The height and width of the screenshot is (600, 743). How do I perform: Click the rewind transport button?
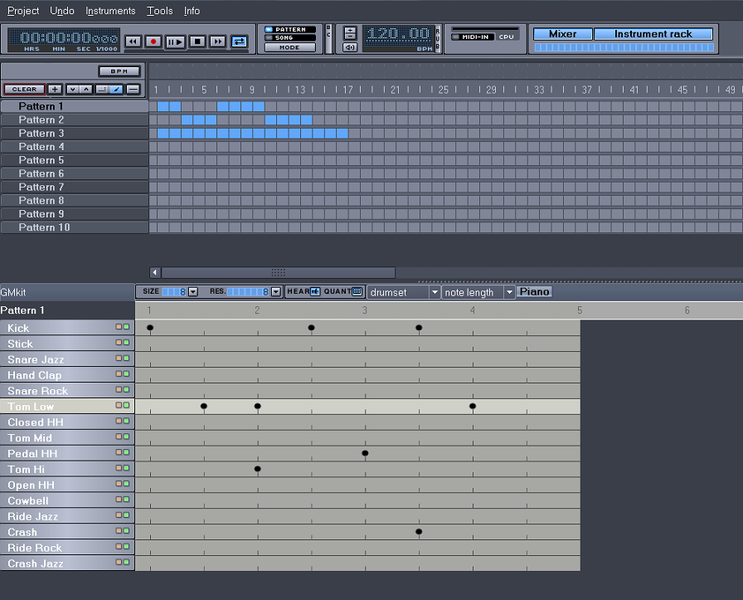(x=133, y=42)
